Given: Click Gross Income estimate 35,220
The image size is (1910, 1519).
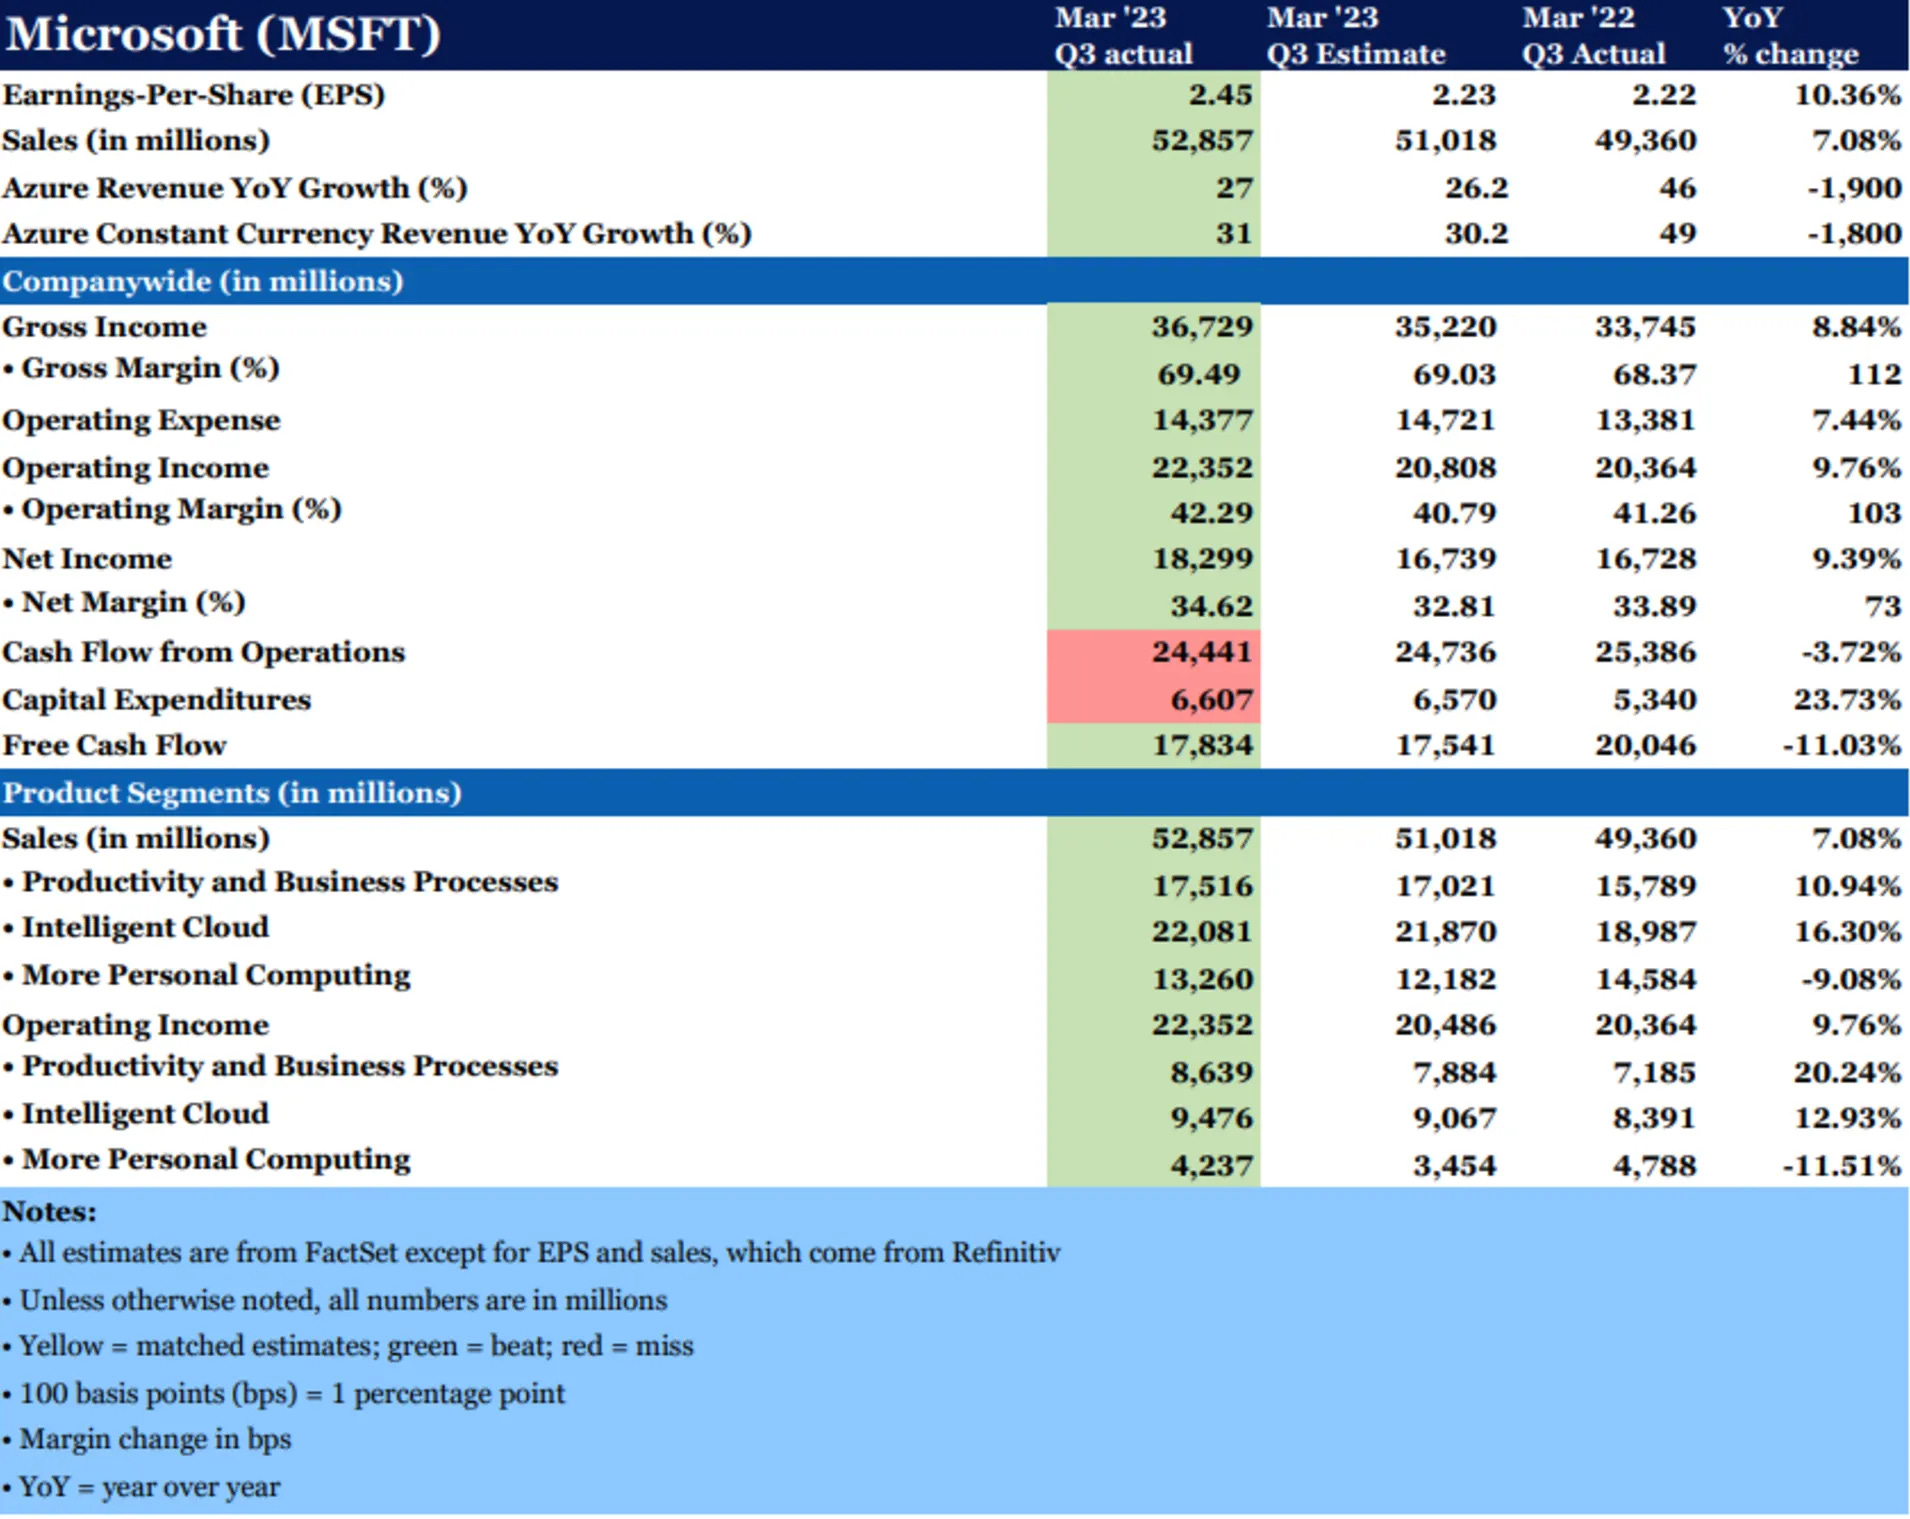Looking at the screenshot, I should (1446, 327).
